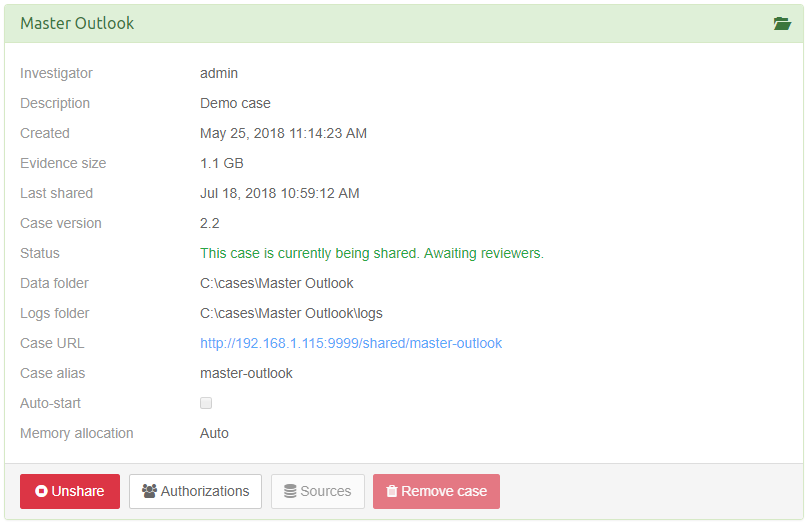
Task: Click the Memory allocation Auto value
Action: [x=214, y=433]
